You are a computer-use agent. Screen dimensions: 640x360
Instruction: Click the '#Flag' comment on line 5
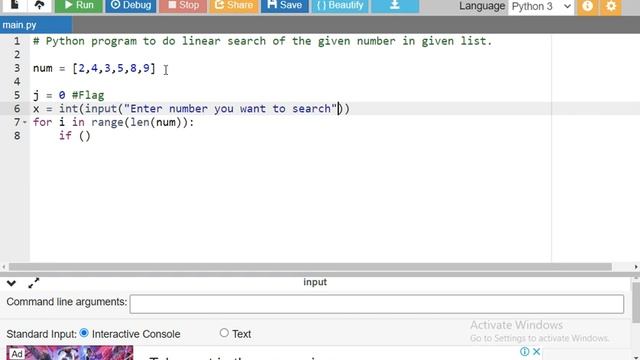point(88,96)
